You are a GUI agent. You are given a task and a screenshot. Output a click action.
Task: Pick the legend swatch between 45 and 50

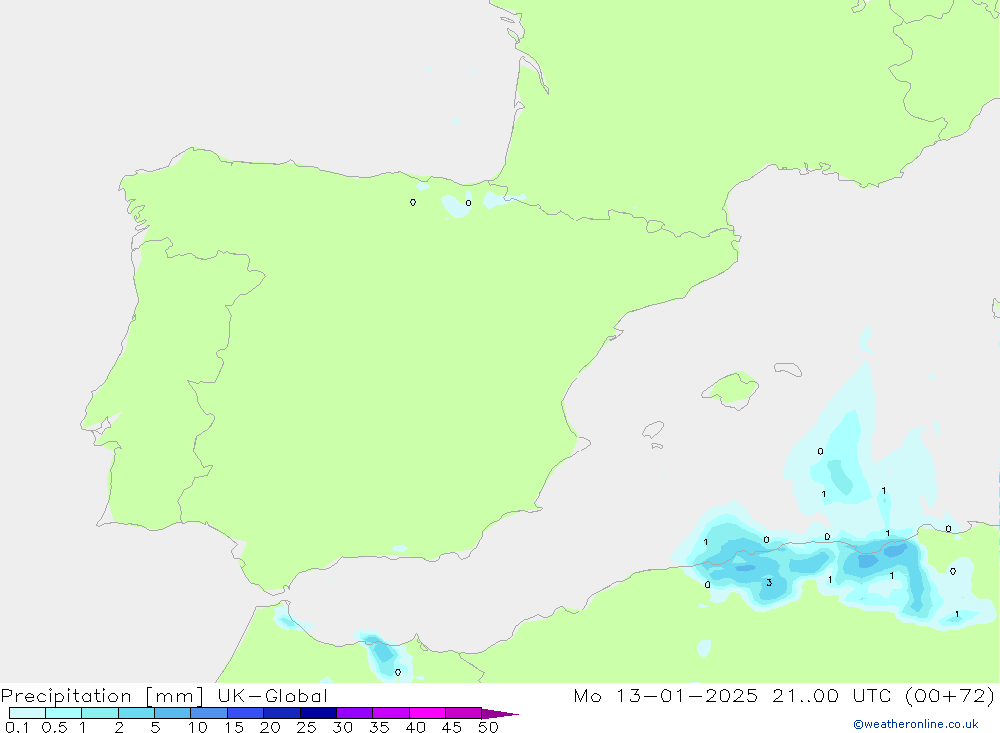(464, 713)
